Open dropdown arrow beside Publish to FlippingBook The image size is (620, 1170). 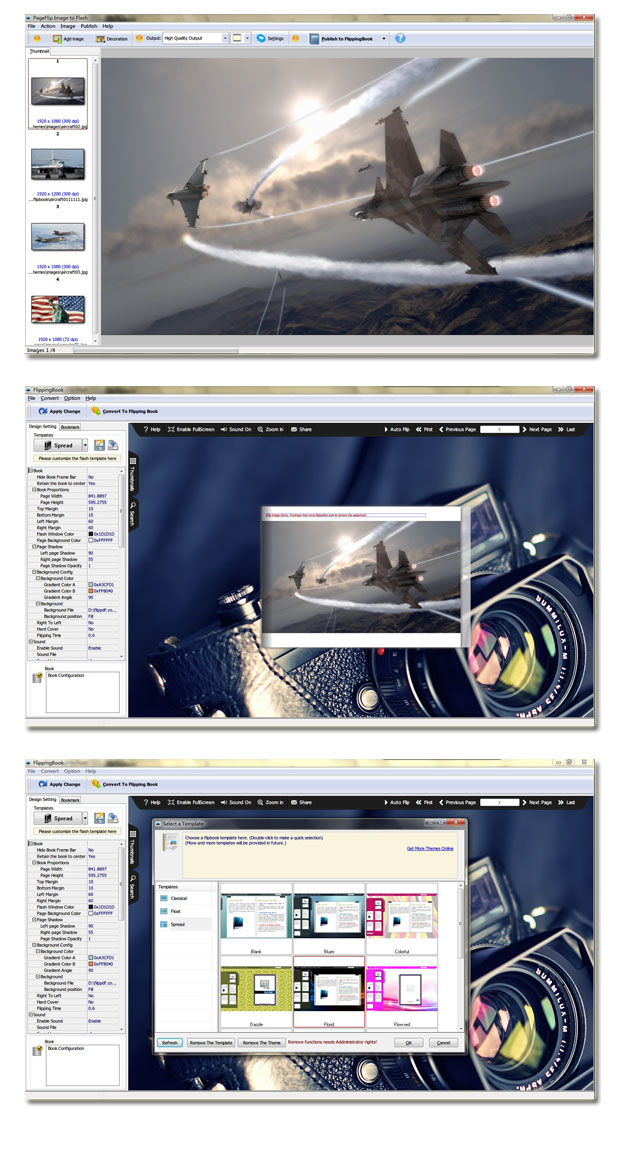[384, 38]
